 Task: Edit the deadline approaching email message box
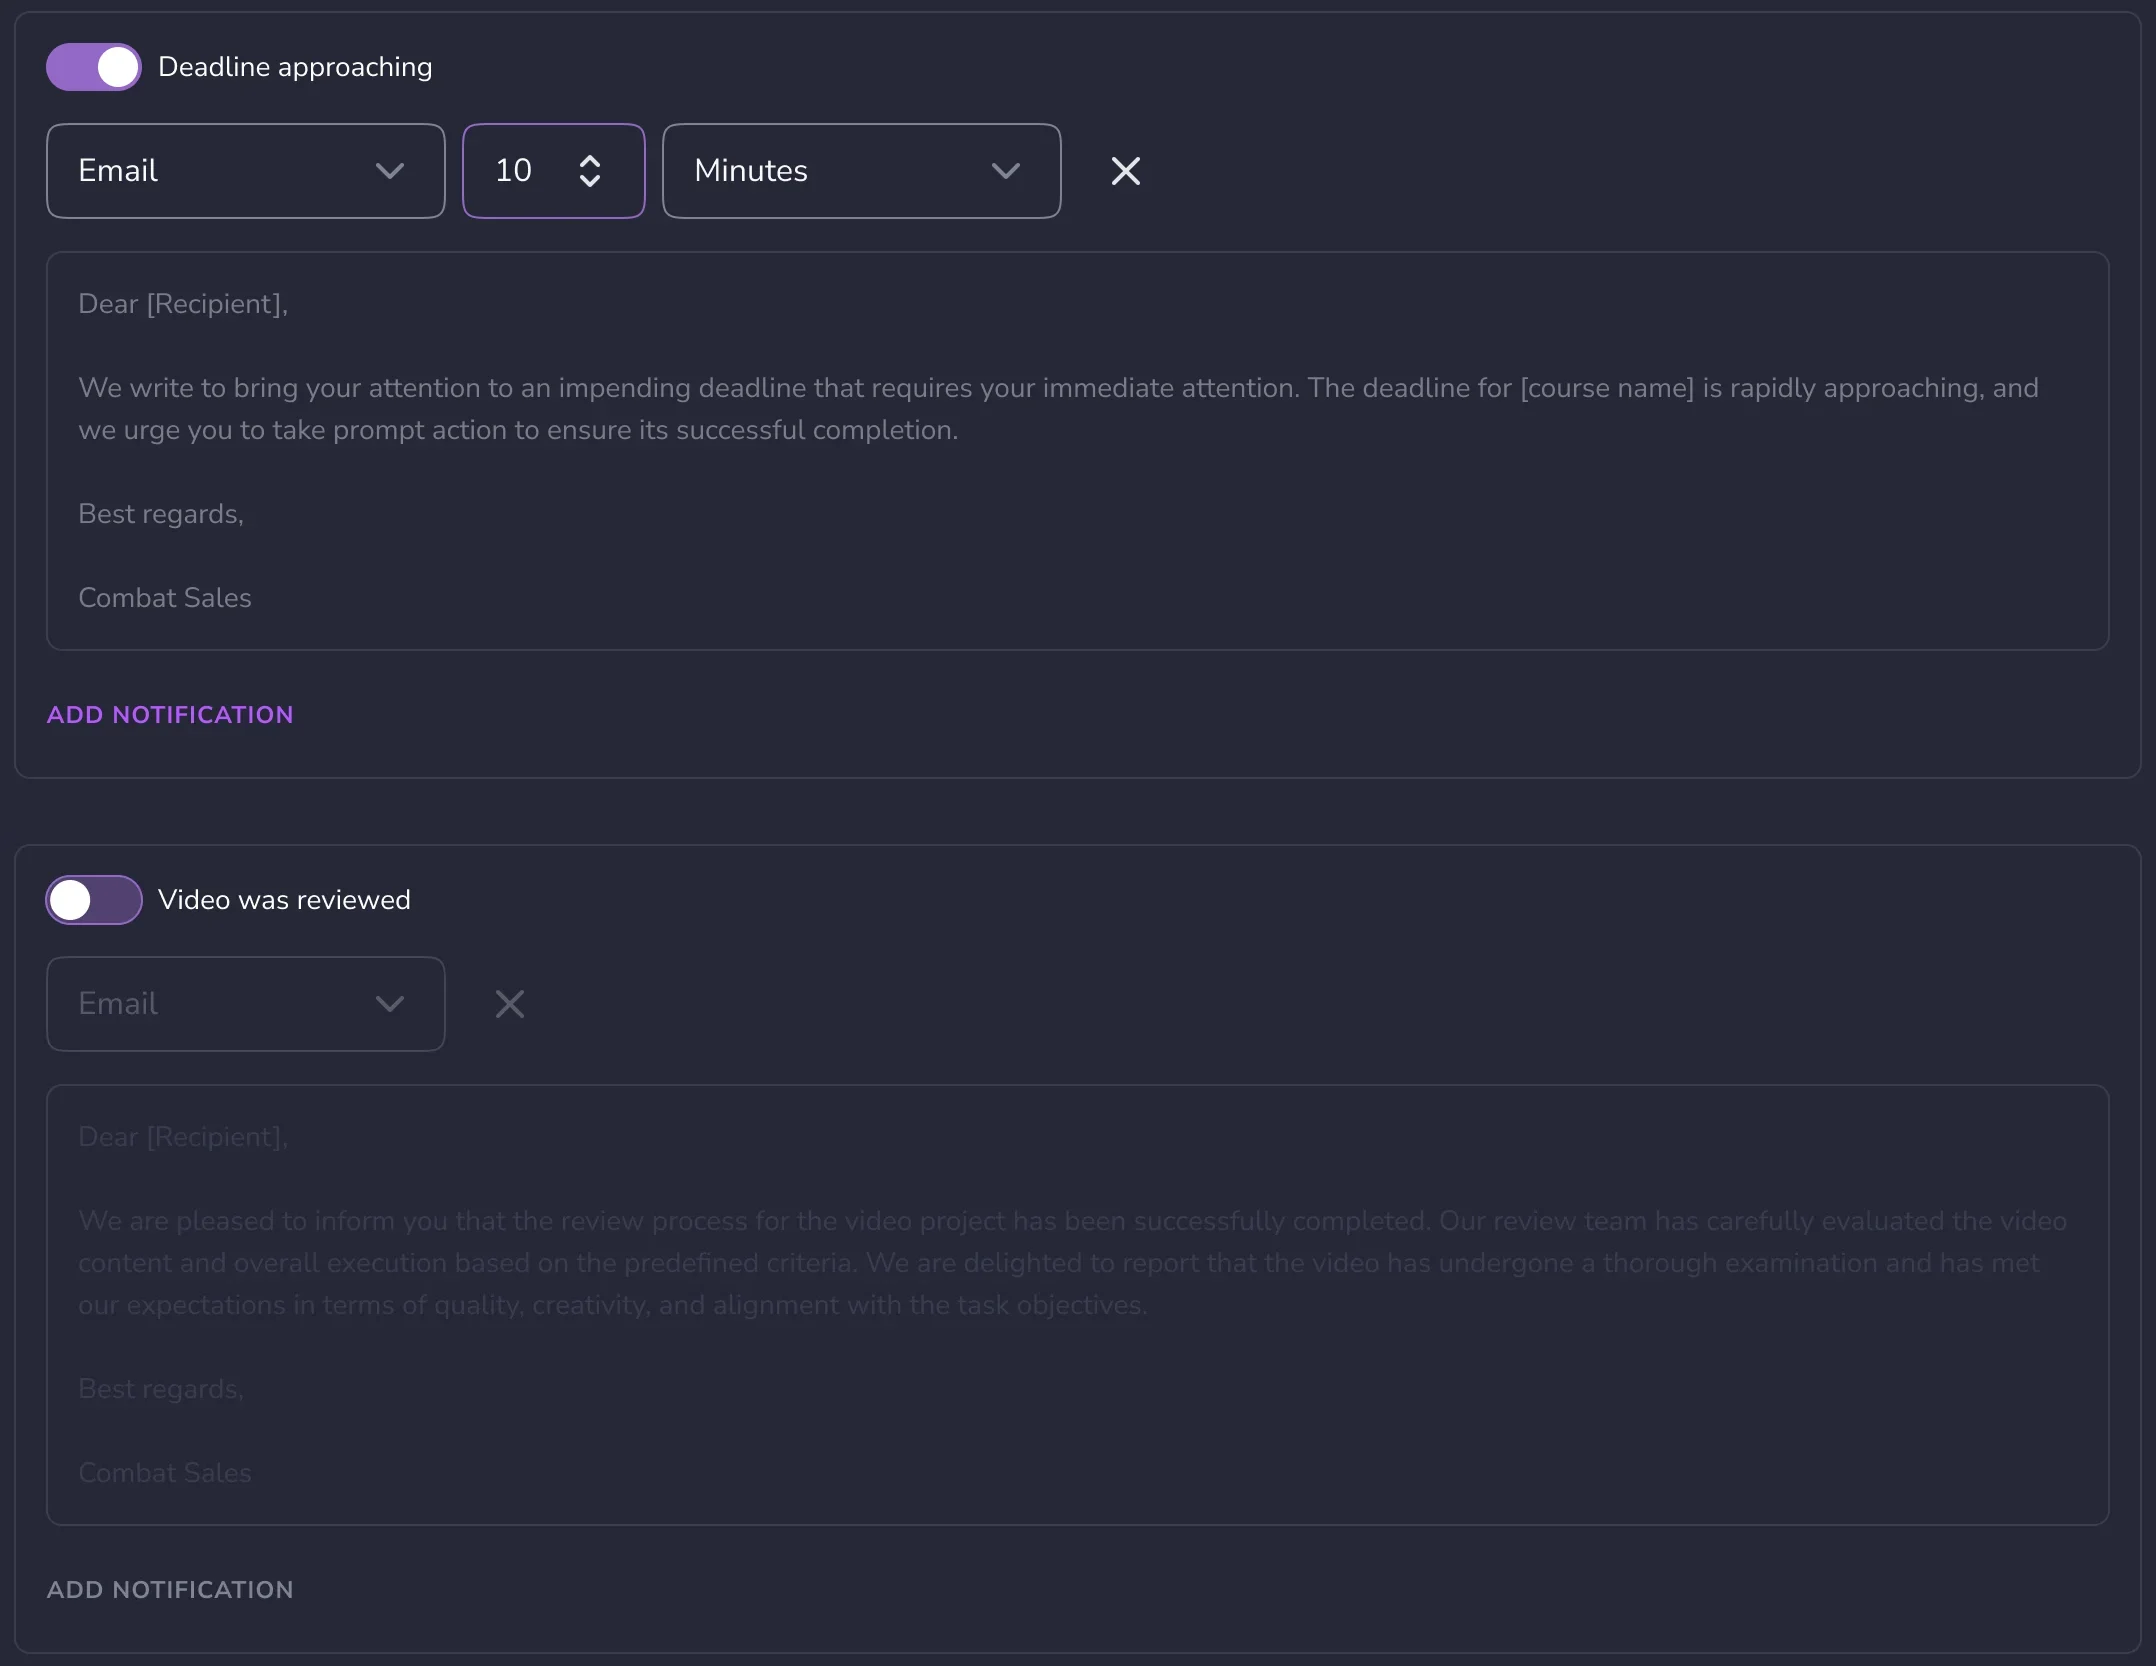[x=1078, y=451]
